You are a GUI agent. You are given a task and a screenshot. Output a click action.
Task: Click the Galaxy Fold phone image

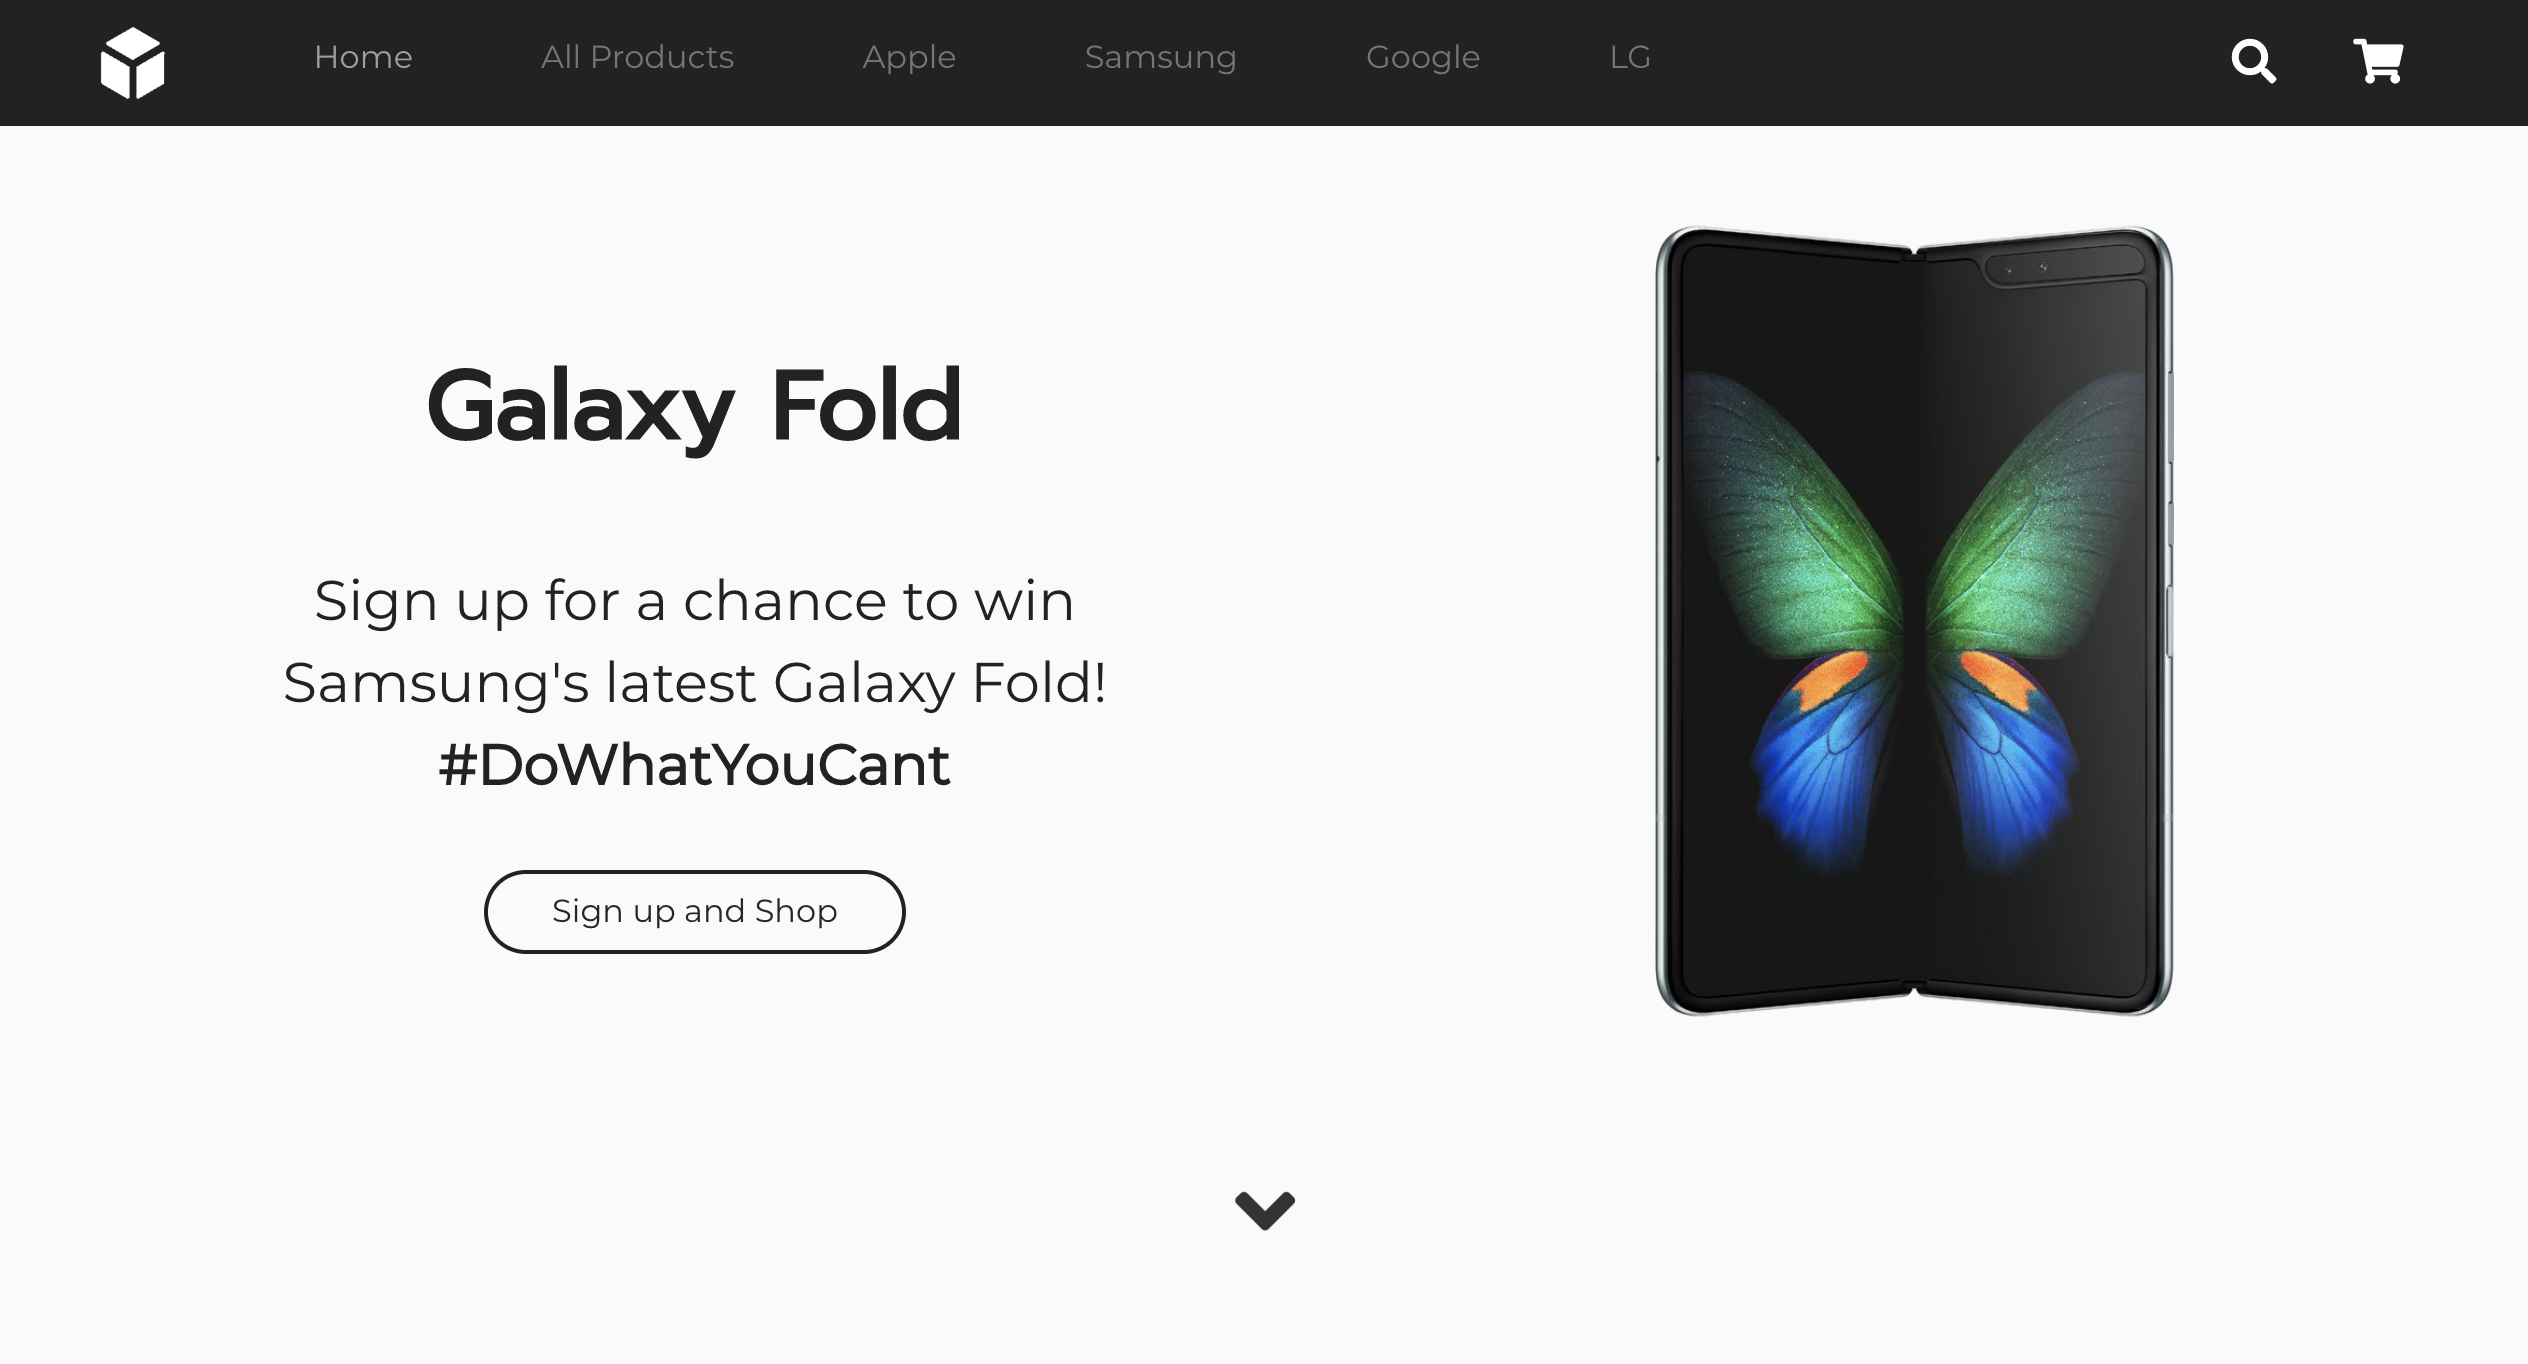pos(1914,621)
